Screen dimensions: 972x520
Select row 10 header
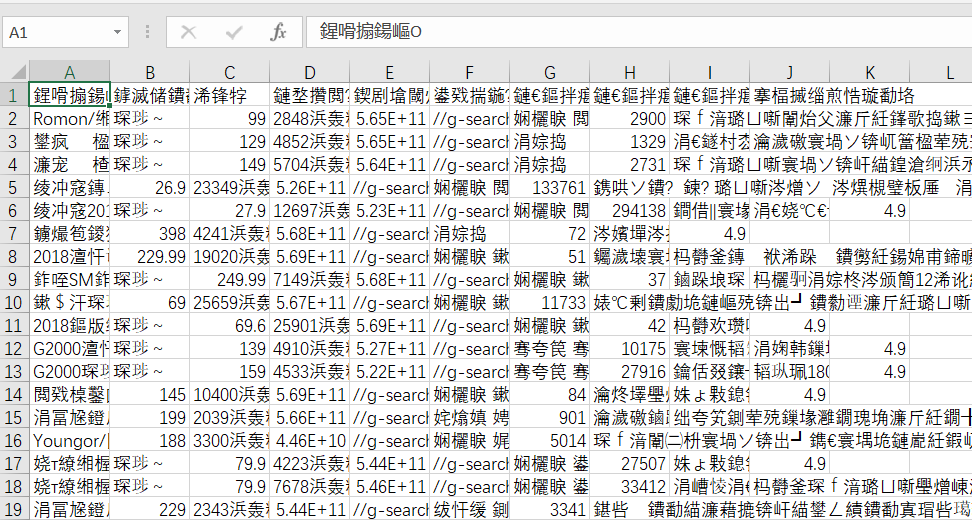[14, 302]
